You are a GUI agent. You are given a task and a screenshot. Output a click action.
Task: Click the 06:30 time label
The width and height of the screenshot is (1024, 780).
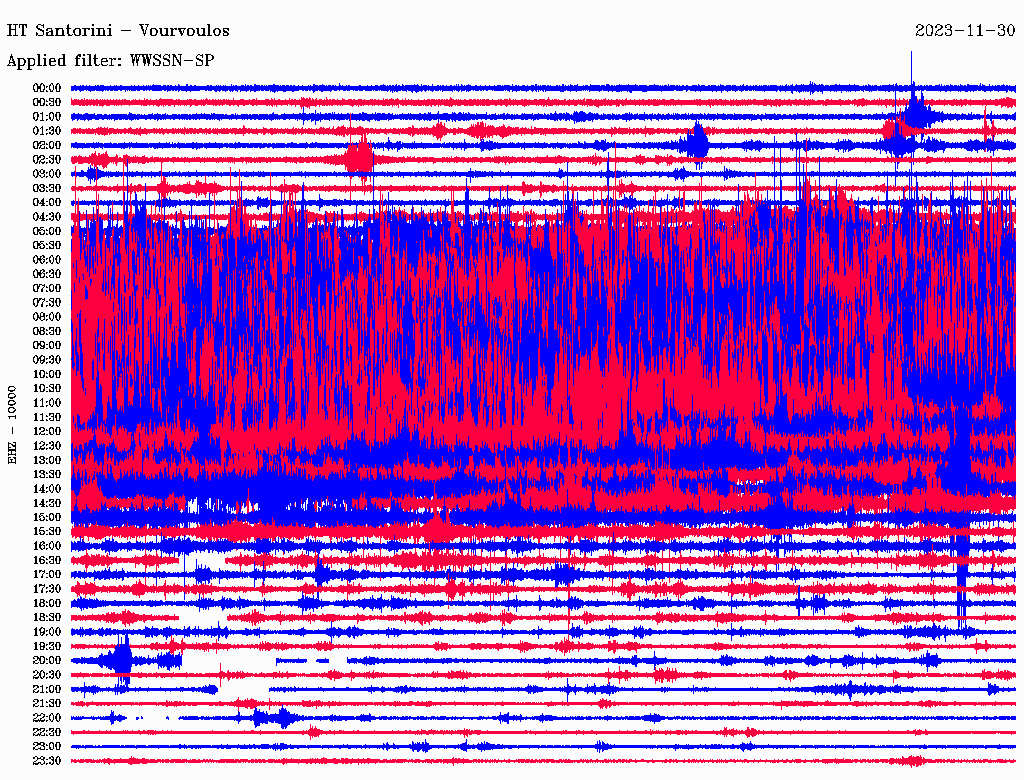pos(47,274)
